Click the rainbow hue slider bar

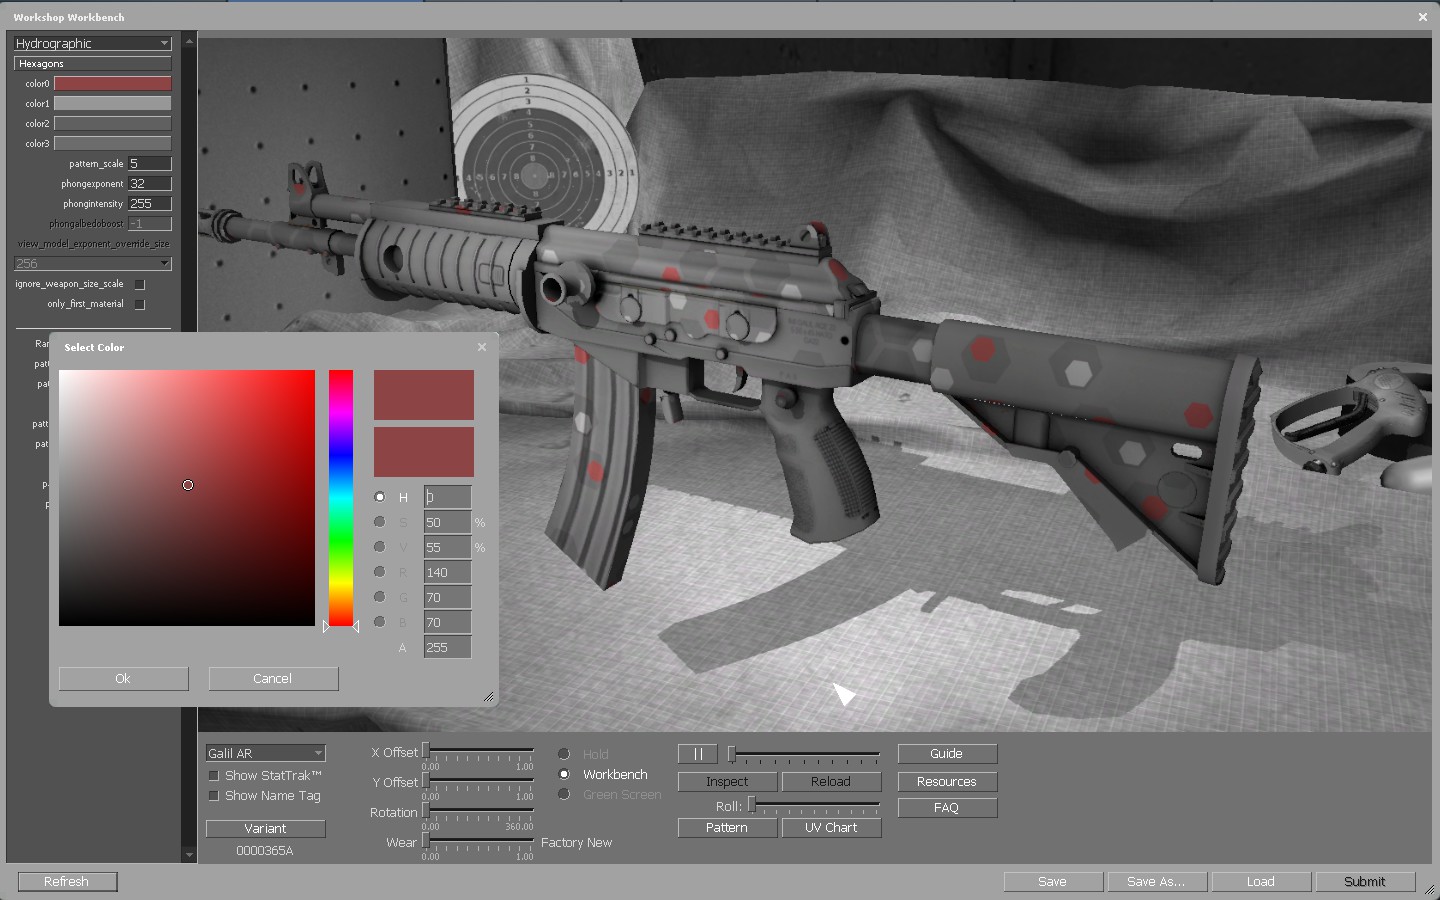pyautogui.click(x=341, y=498)
